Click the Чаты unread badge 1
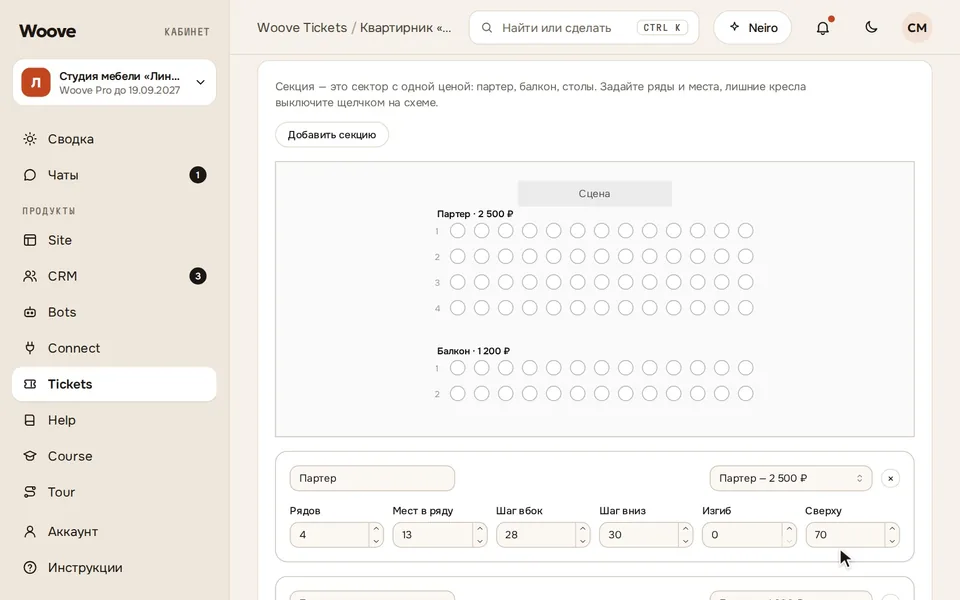The image size is (960, 600). 198,175
